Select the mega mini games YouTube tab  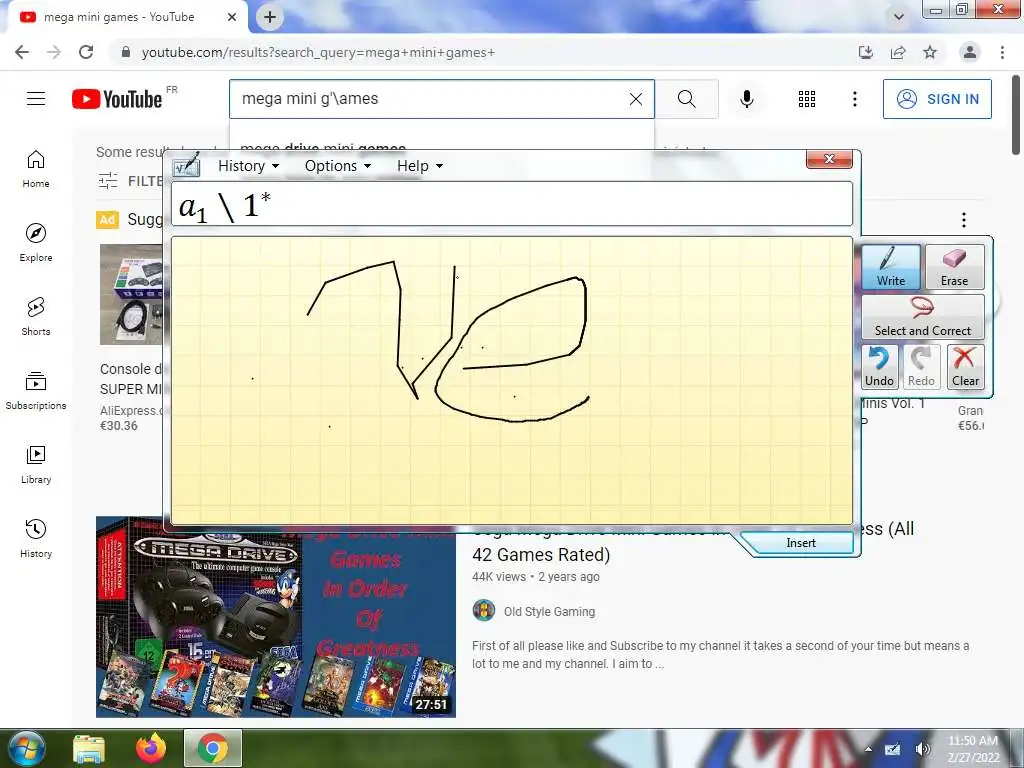127,17
